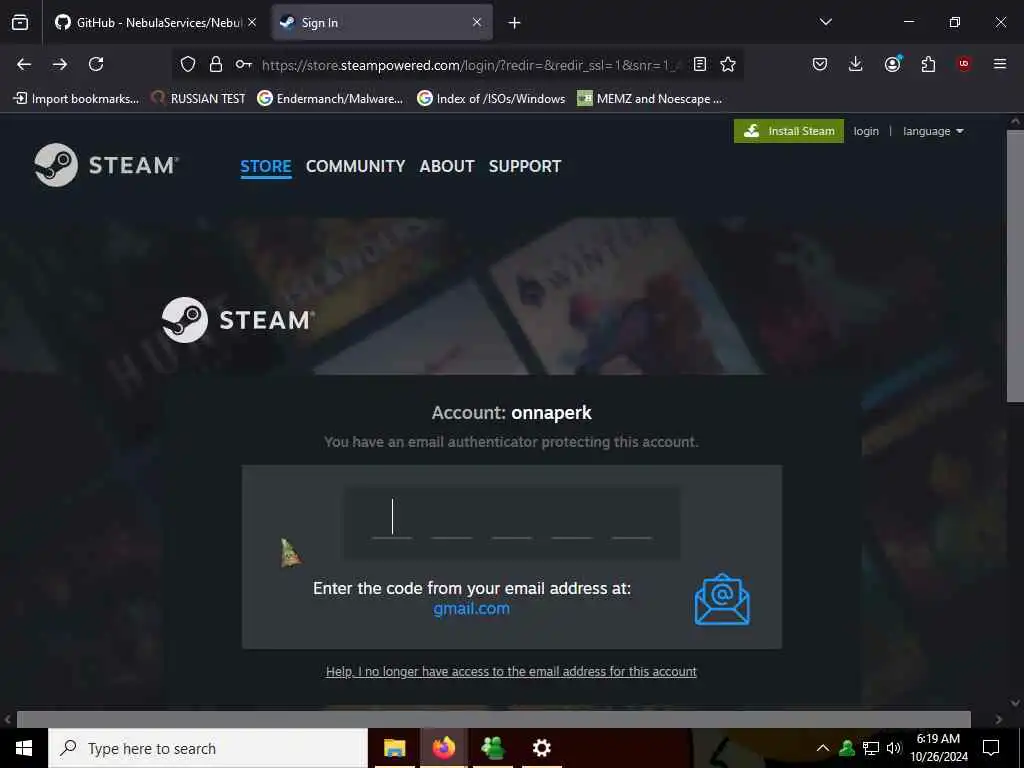The width and height of the screenshot is (1024, 768).
Task: Select the Steam Sign In tab
Action: 381,22
